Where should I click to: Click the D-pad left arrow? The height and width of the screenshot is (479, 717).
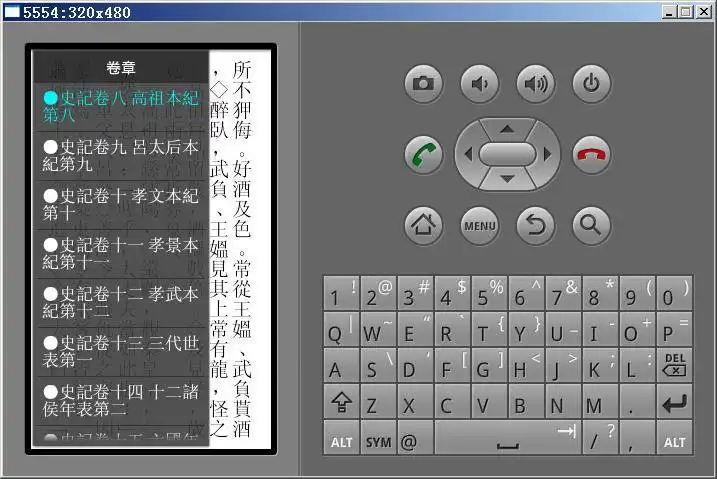click(467, 154)
